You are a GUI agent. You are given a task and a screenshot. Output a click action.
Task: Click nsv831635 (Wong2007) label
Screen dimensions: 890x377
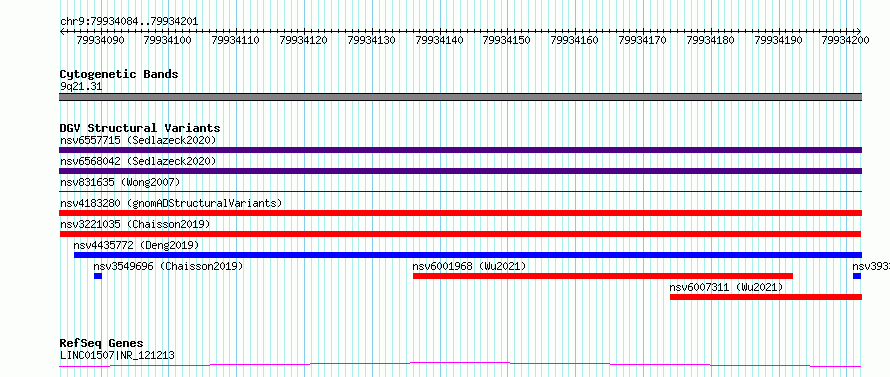coord(120,182)
